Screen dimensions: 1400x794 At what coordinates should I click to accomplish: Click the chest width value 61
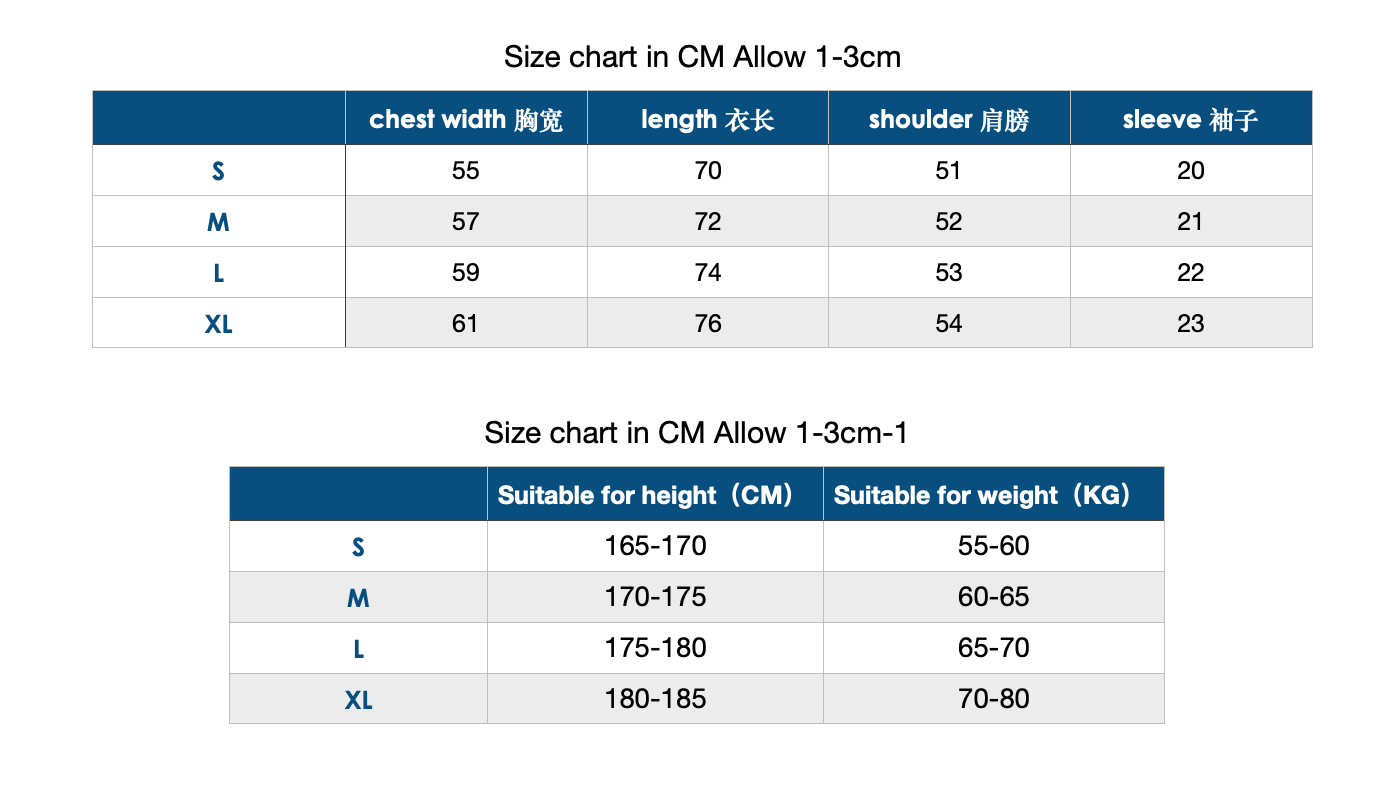(x=466, y=323)
